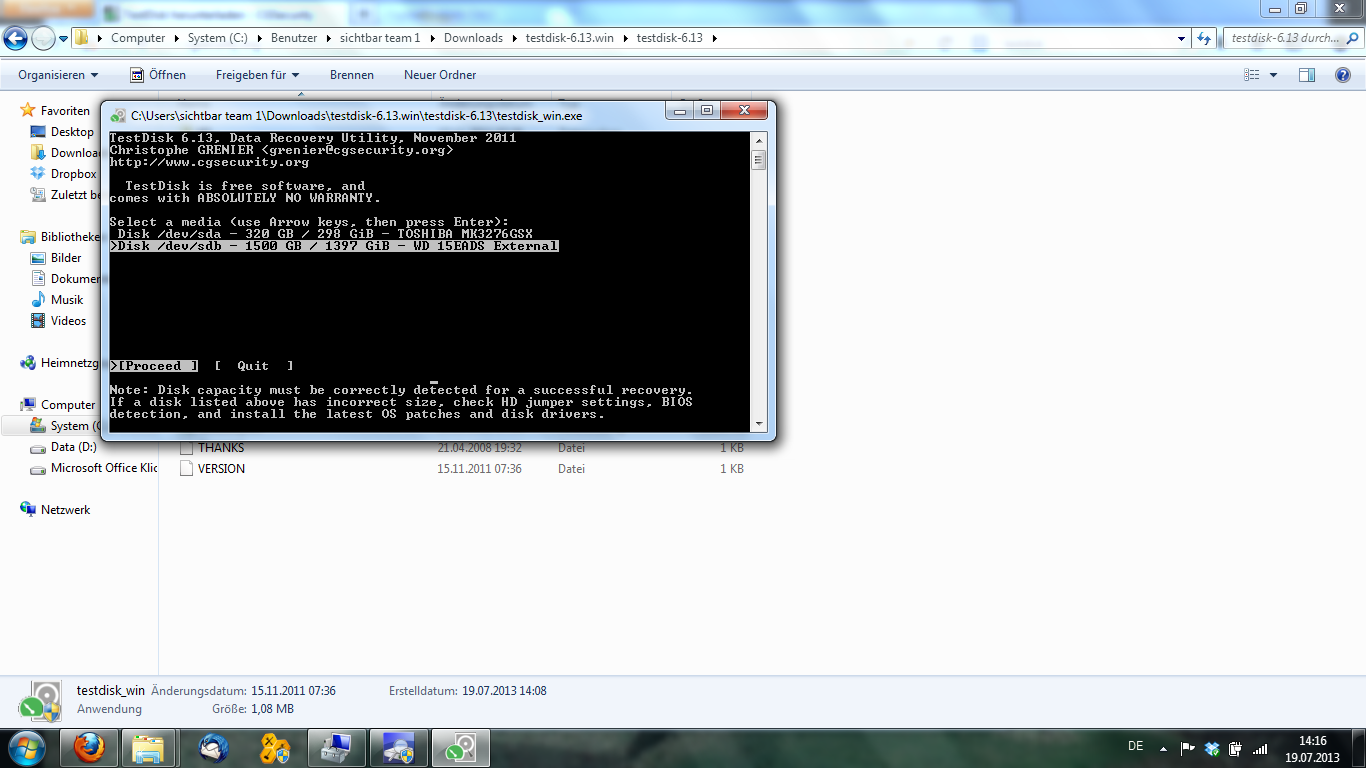1366x768 pixels.
Task: Launch Firefox from the taskbar
Action: tap(89, 748)
